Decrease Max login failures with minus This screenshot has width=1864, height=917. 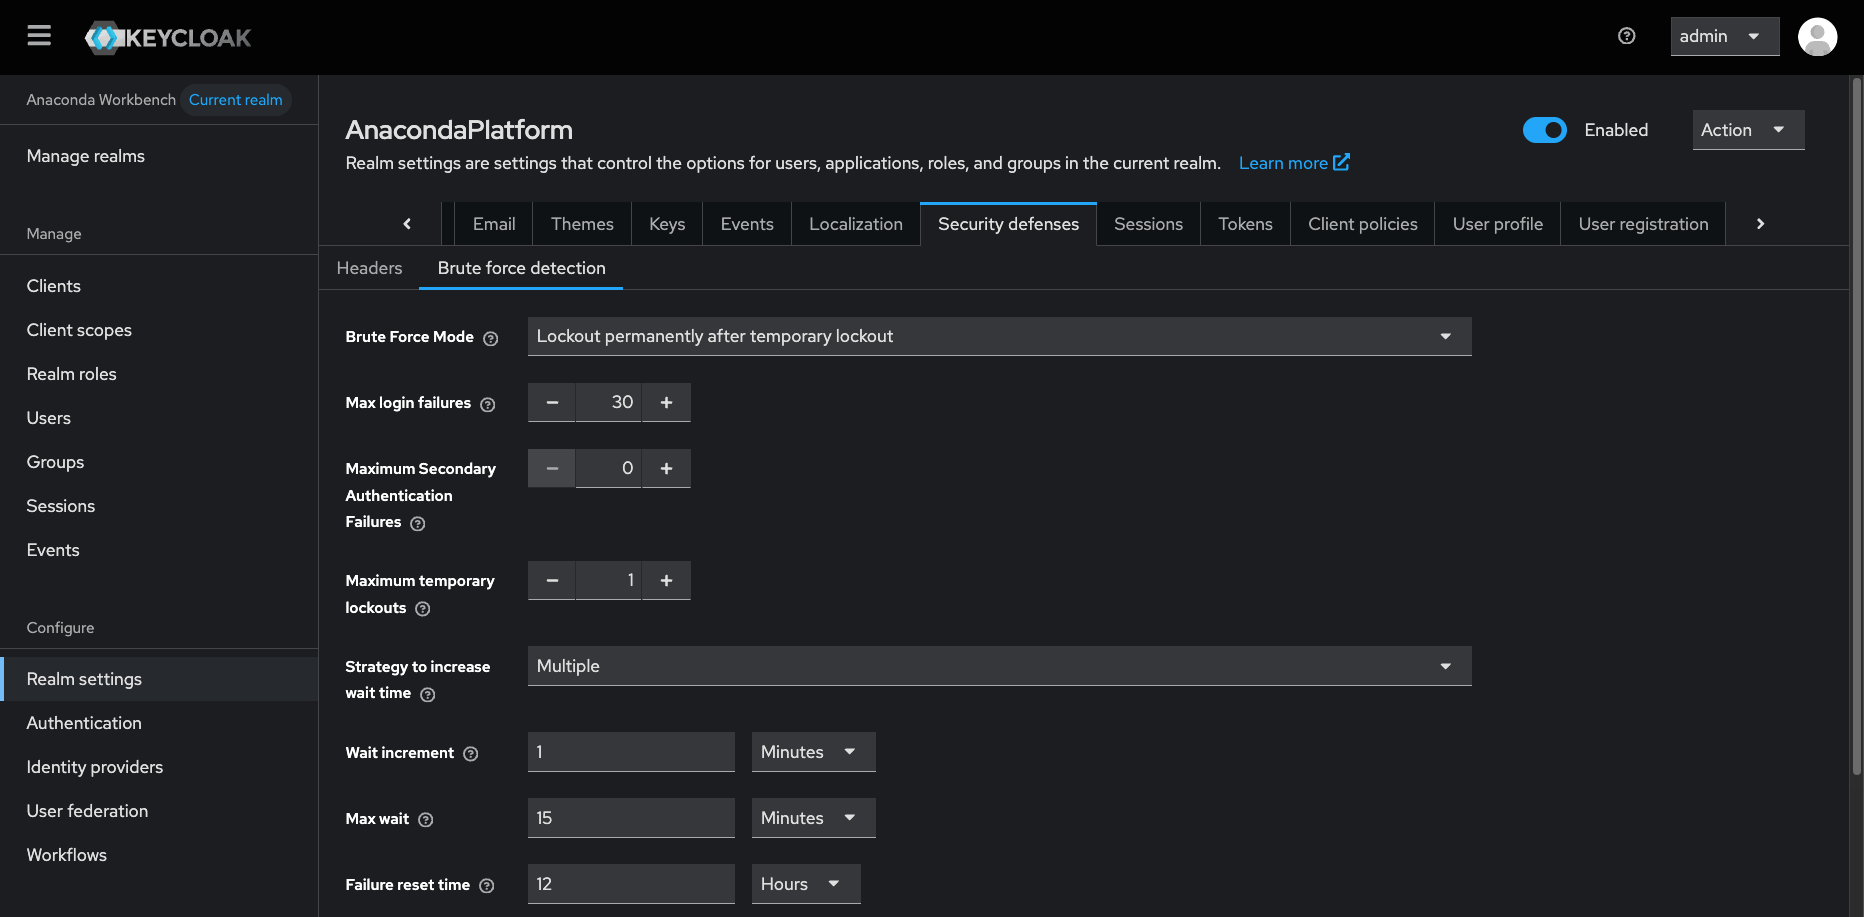(x=552, y=402)
